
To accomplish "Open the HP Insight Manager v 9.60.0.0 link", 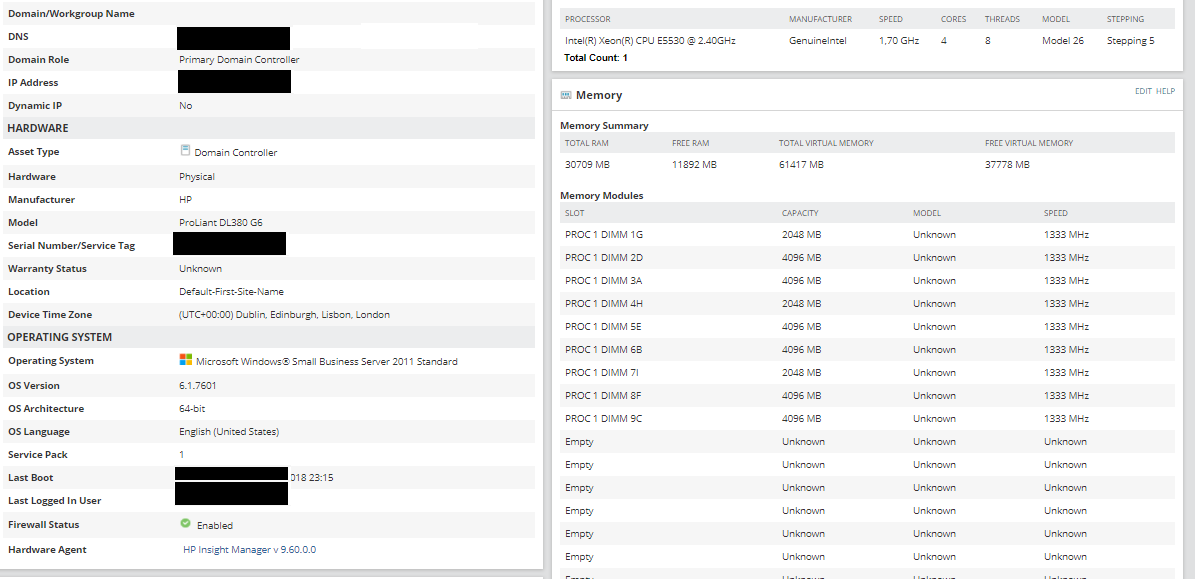I will (x=249, y=550).
